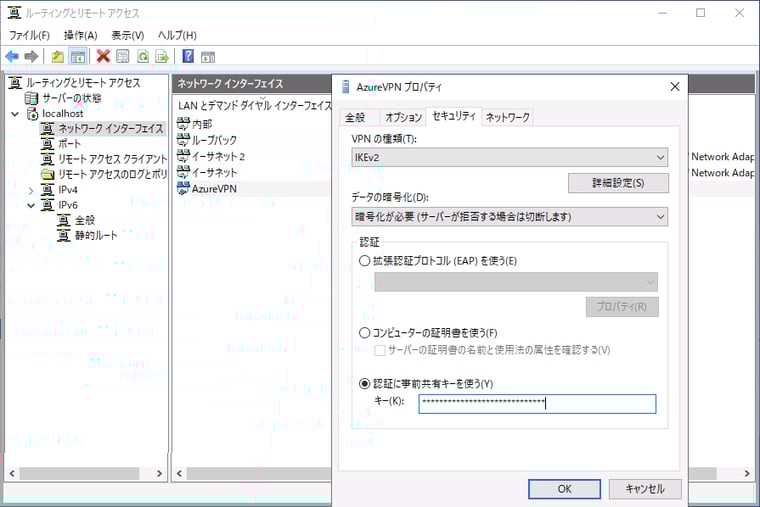
Task: Switch to the ネットワーク tab
Action: (507, 118)
